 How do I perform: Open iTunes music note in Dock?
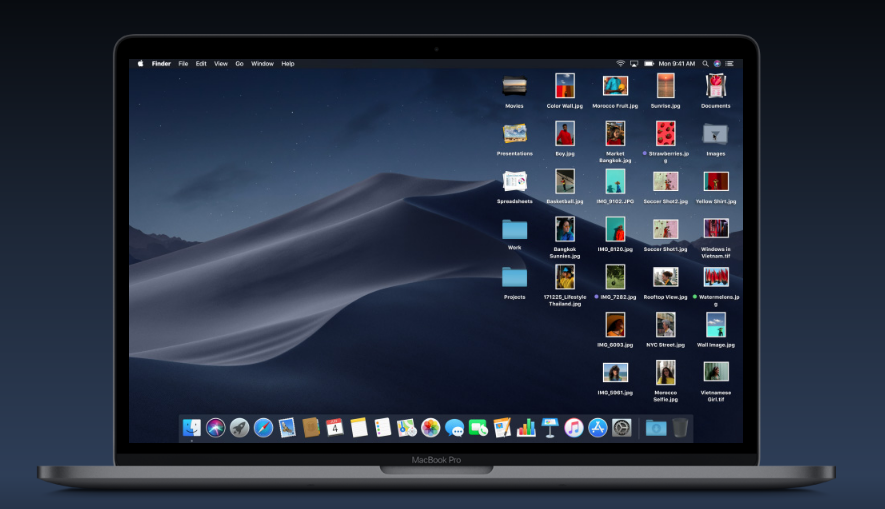click(573, 428)
